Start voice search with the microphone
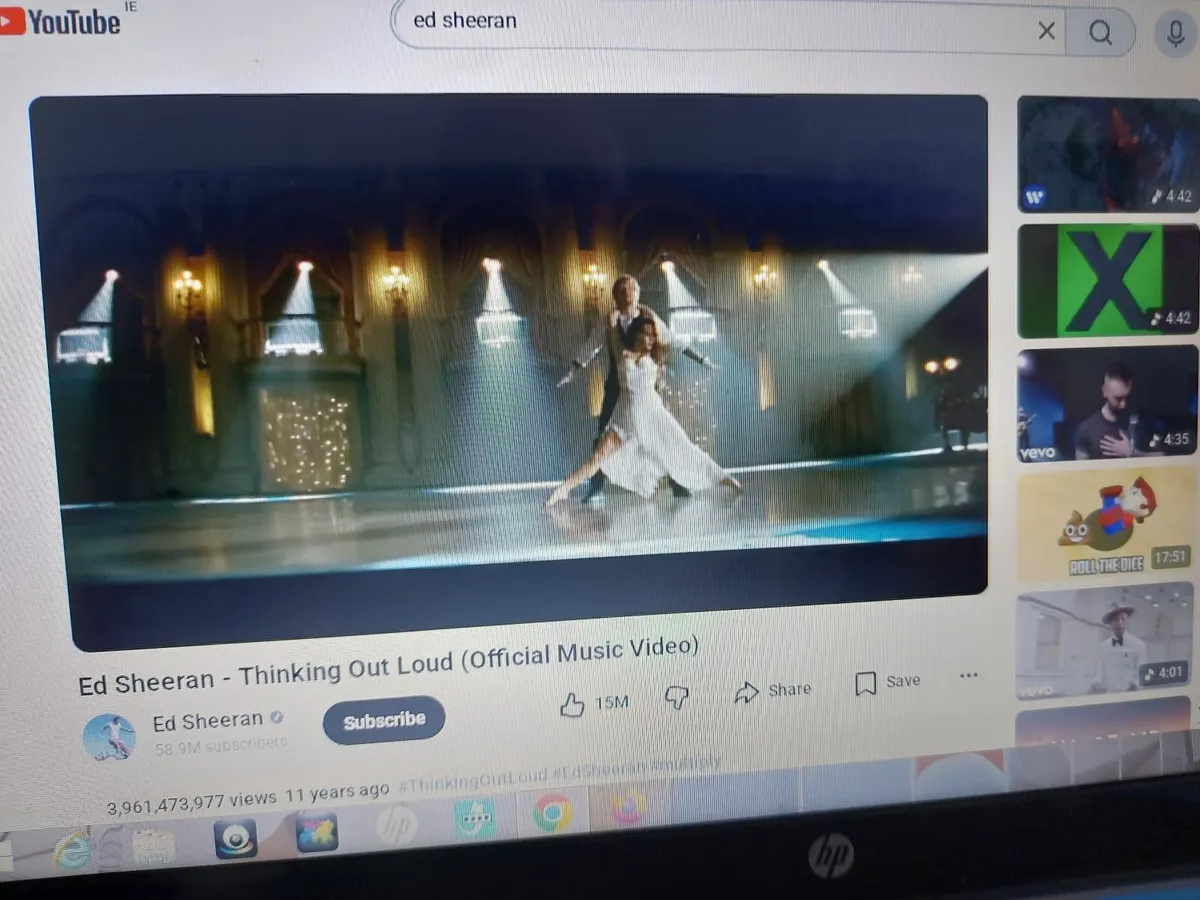The height and width of the screenshot is (900, 1200). point(1176,34)
